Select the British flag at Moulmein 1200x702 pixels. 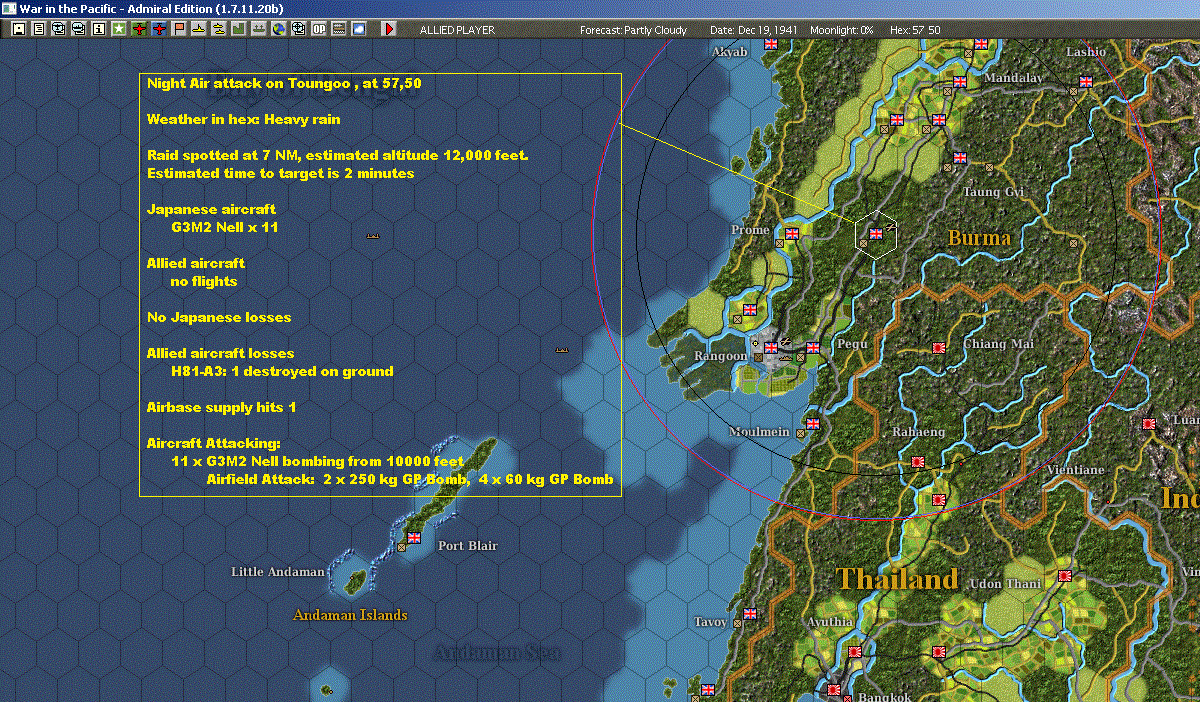[813, 423]
